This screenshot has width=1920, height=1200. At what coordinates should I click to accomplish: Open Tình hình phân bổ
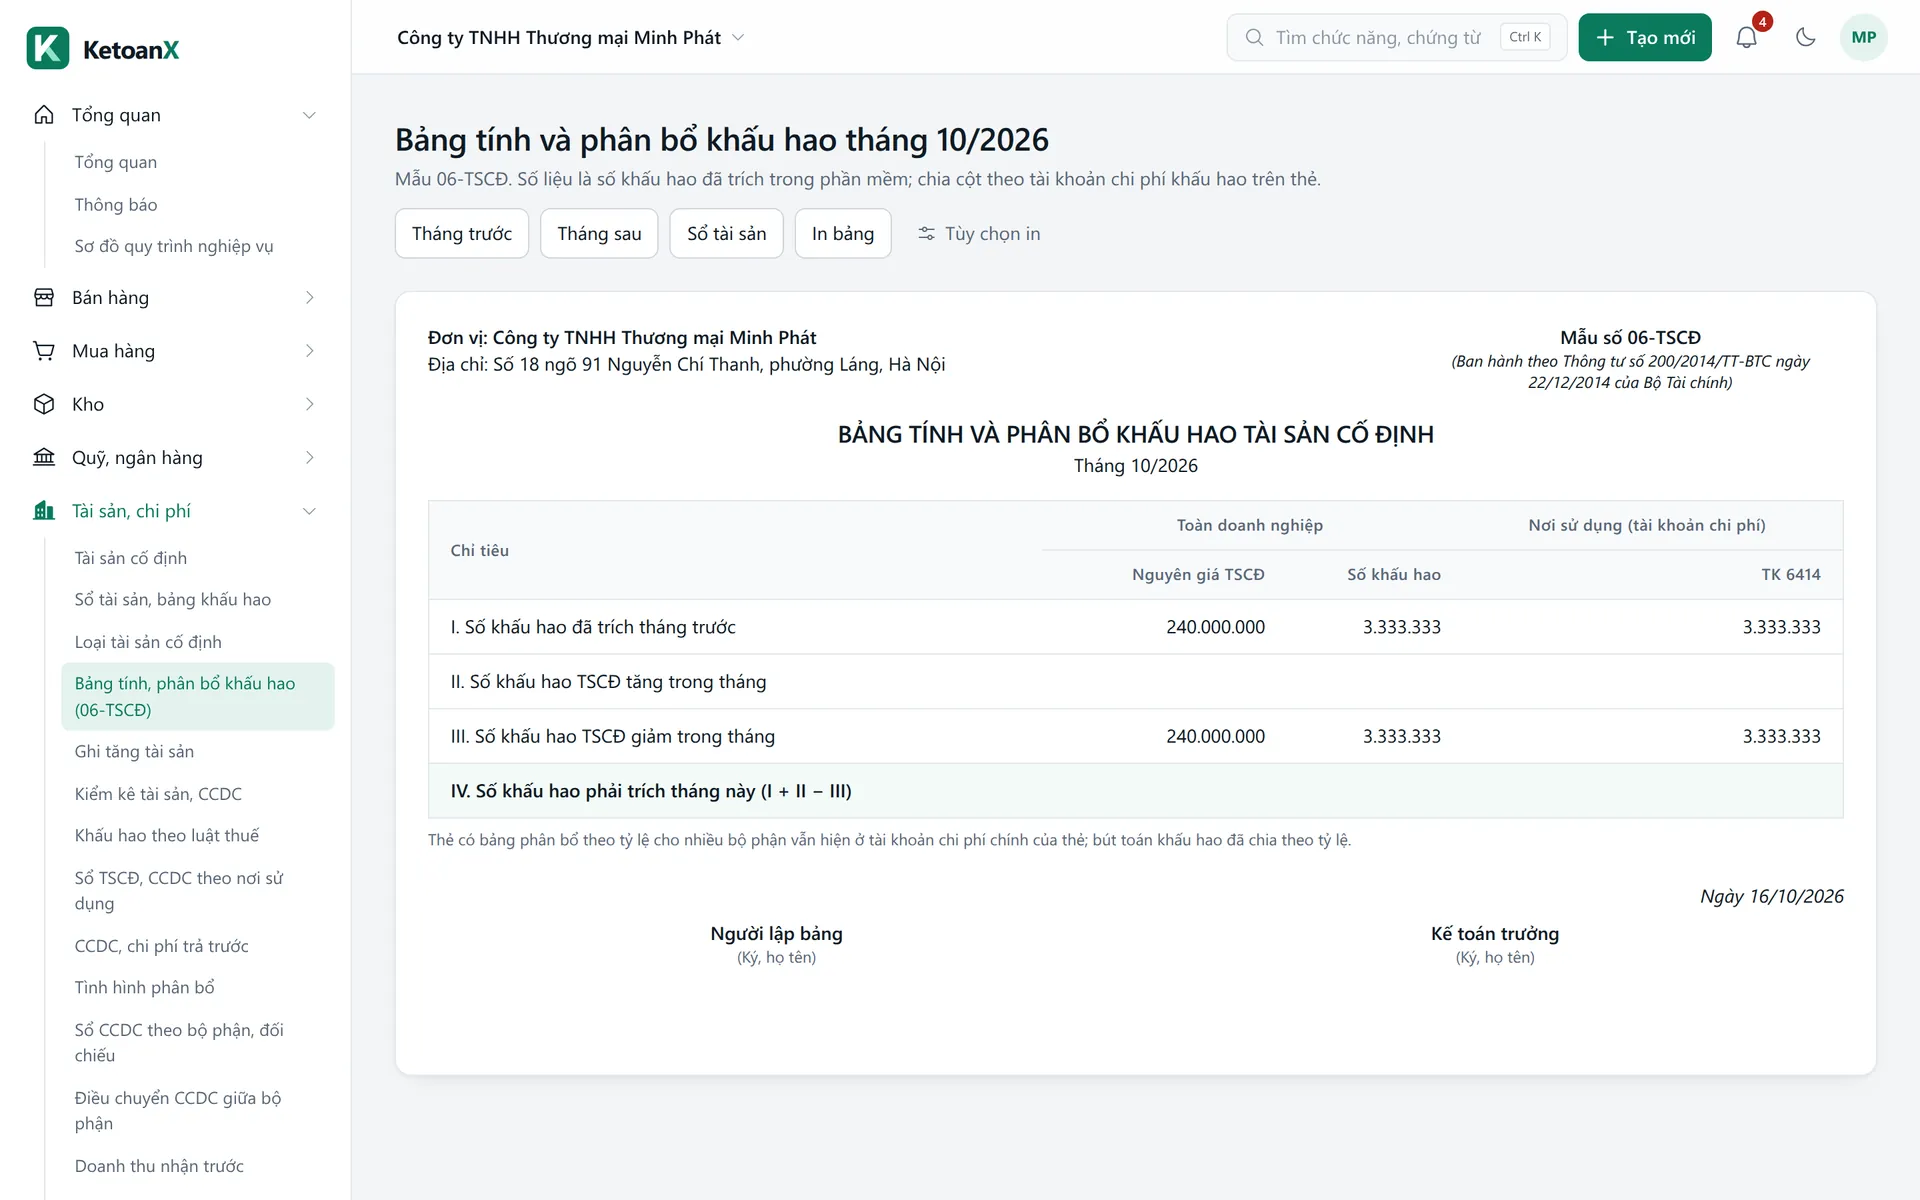pyautogui.click(x=145, y=988)
